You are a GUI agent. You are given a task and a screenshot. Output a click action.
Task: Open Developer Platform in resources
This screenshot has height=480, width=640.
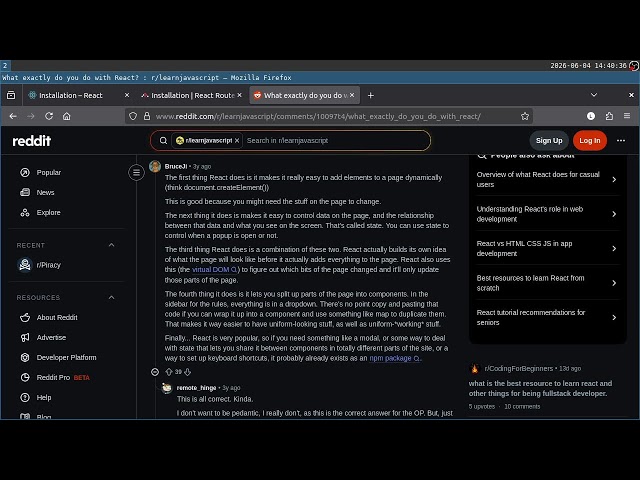click(x=65, y=357)
